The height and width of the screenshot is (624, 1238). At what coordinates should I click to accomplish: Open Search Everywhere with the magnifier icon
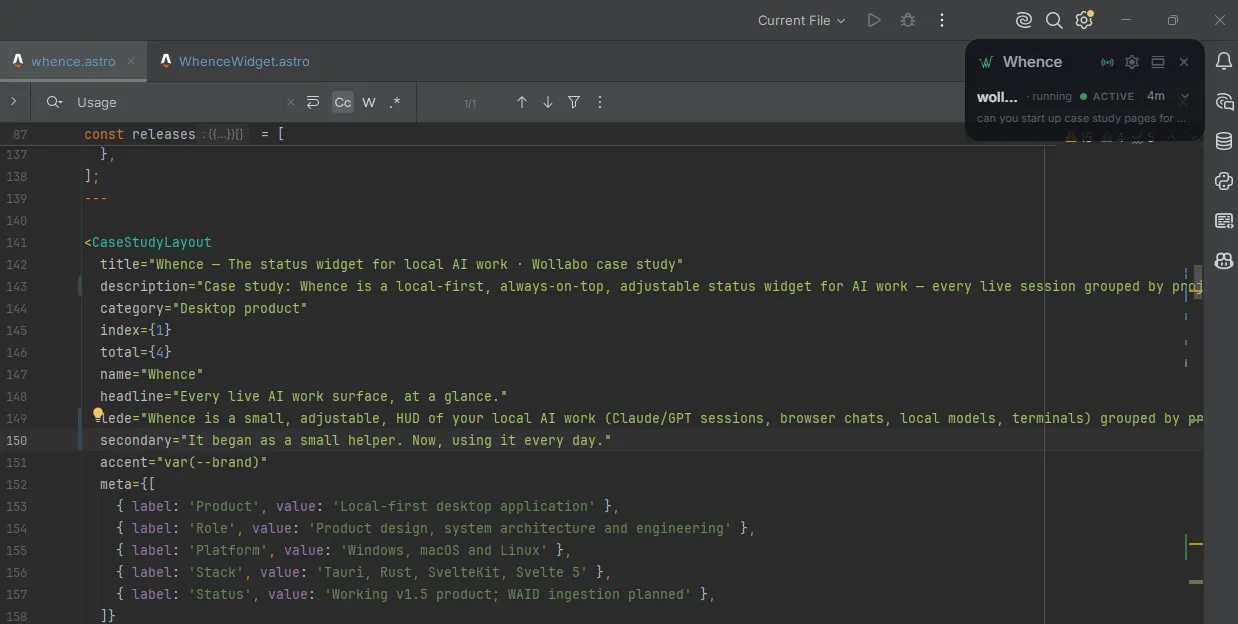[x=1054, y=20]
